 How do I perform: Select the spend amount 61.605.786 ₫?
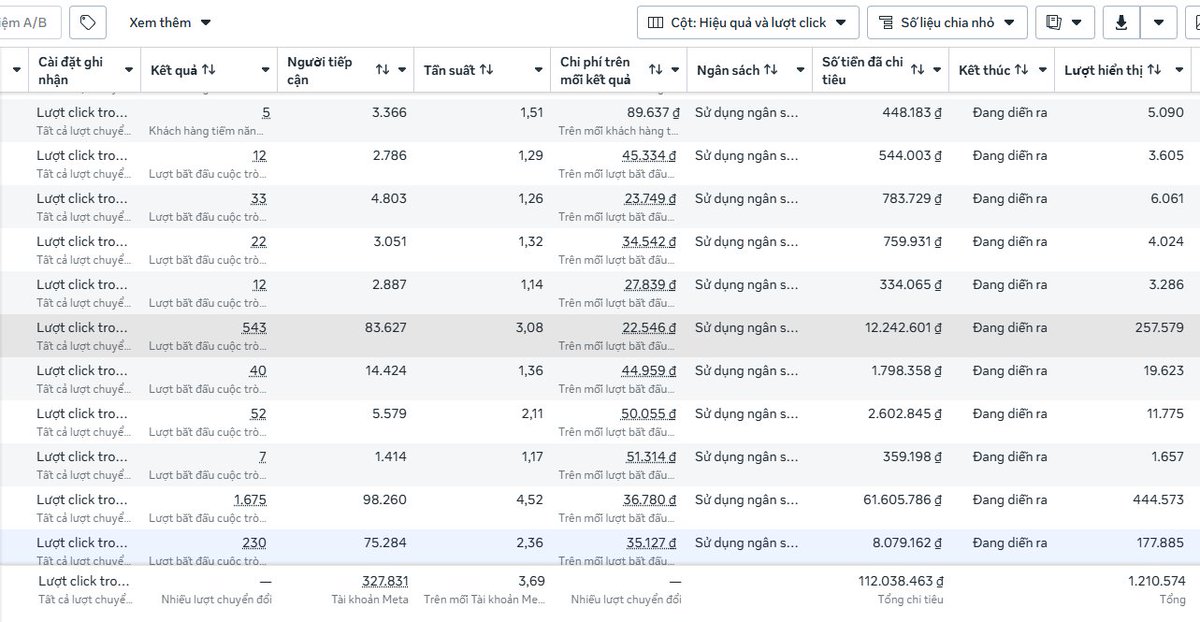tap(904, 500)
